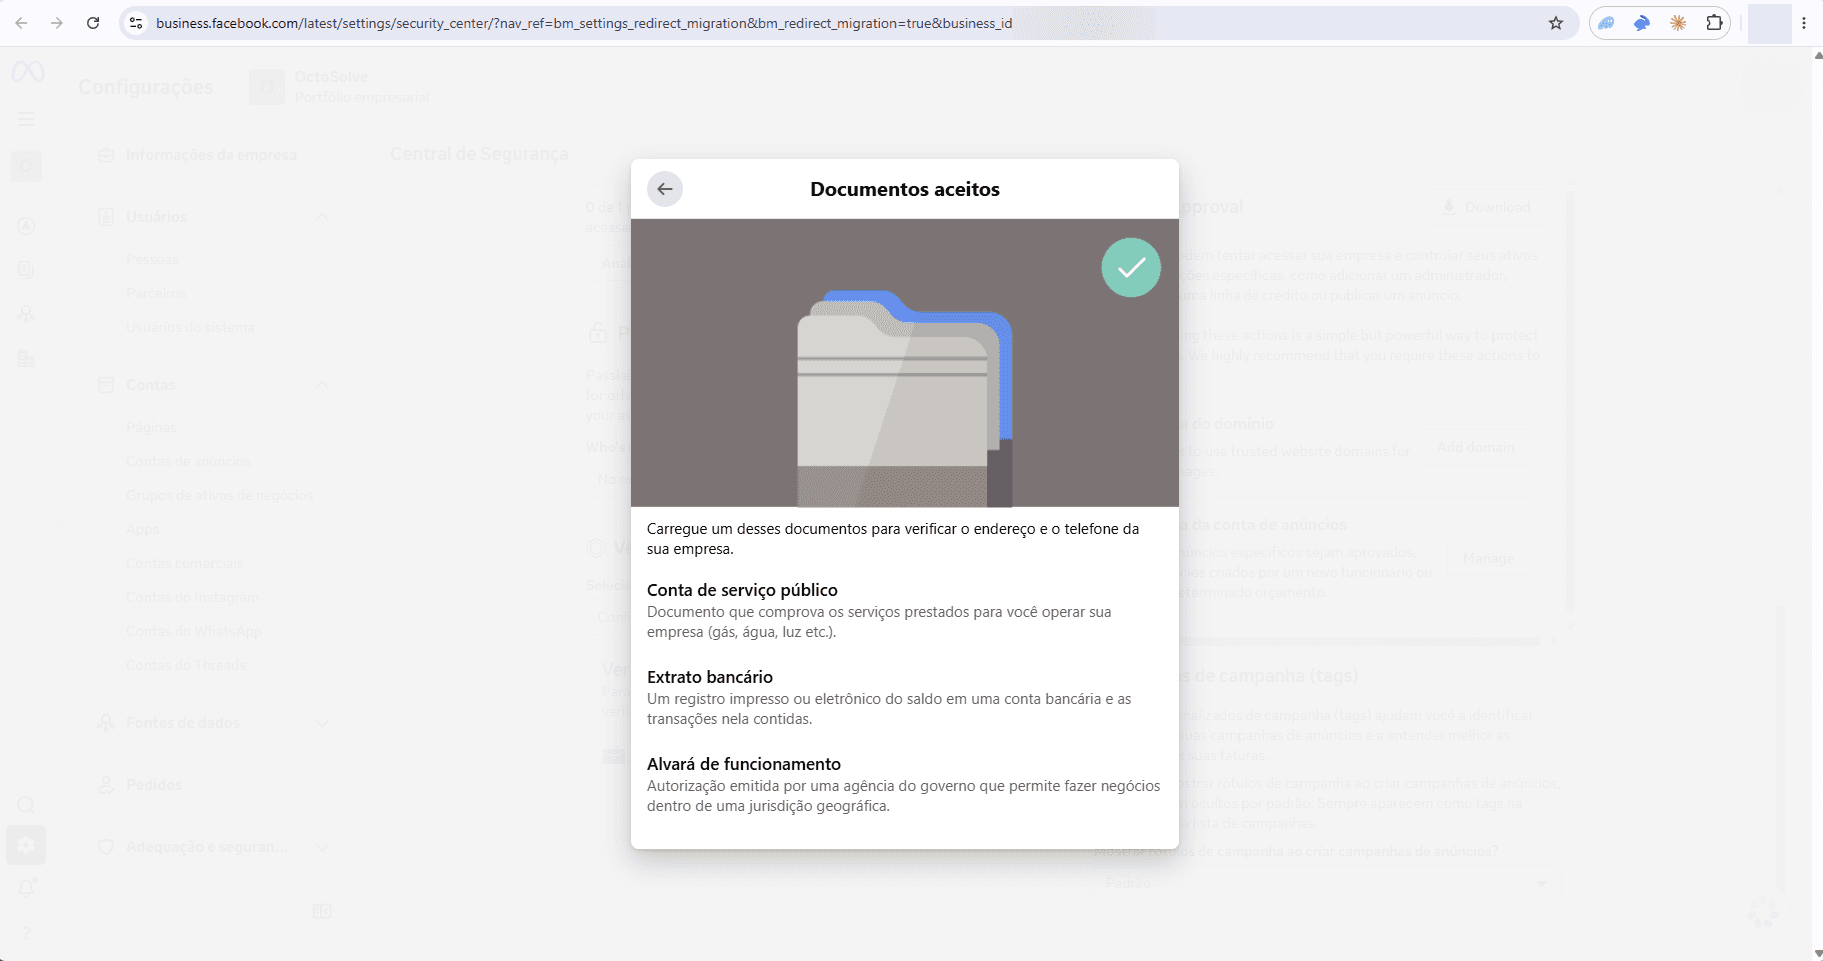Open the Chrome three-dot menu

click(x=1804, y=23)
